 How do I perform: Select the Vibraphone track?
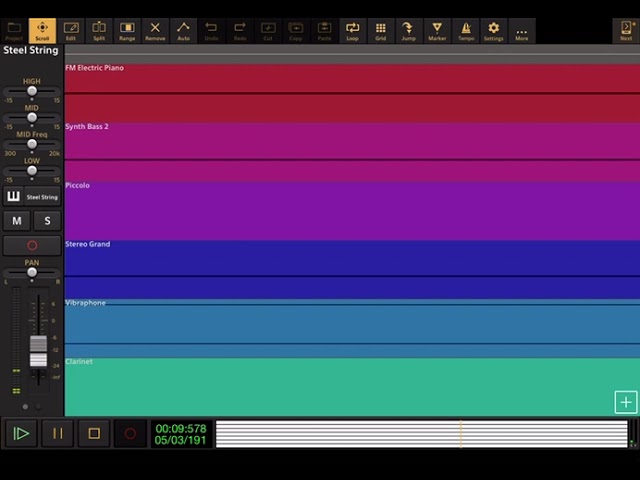[352, 328]
